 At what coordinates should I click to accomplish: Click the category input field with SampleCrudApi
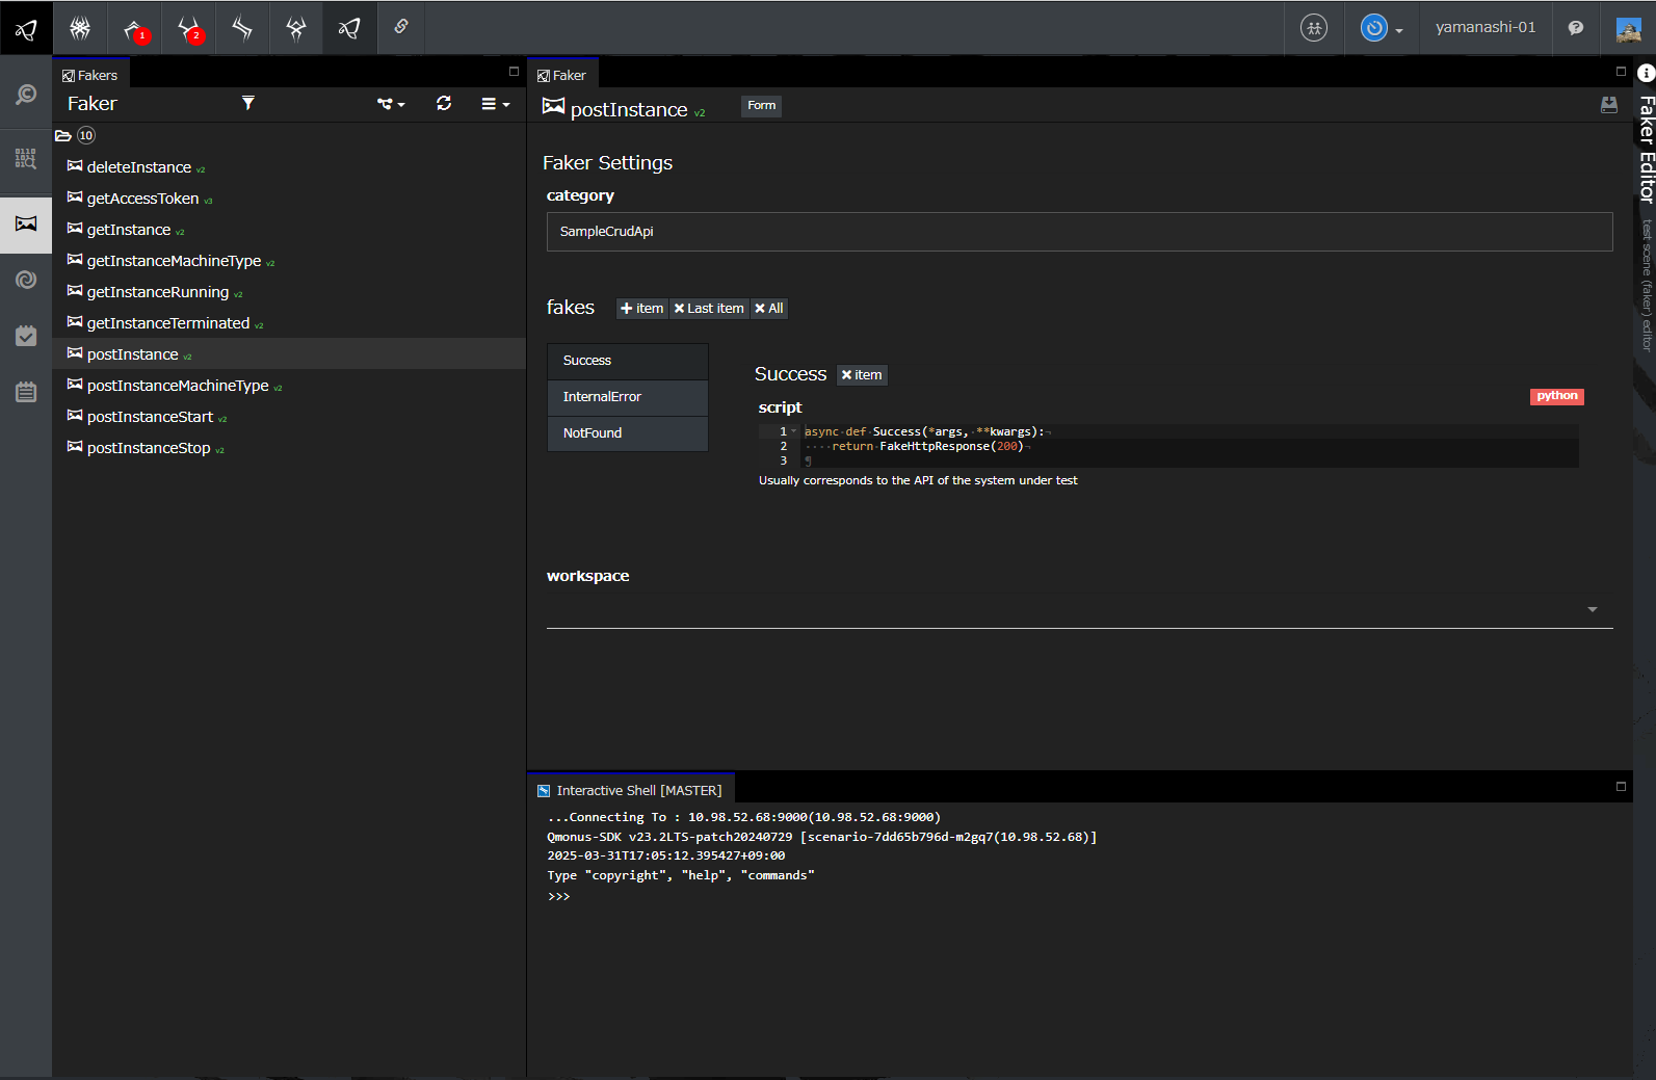click(x=1078, y=231)
